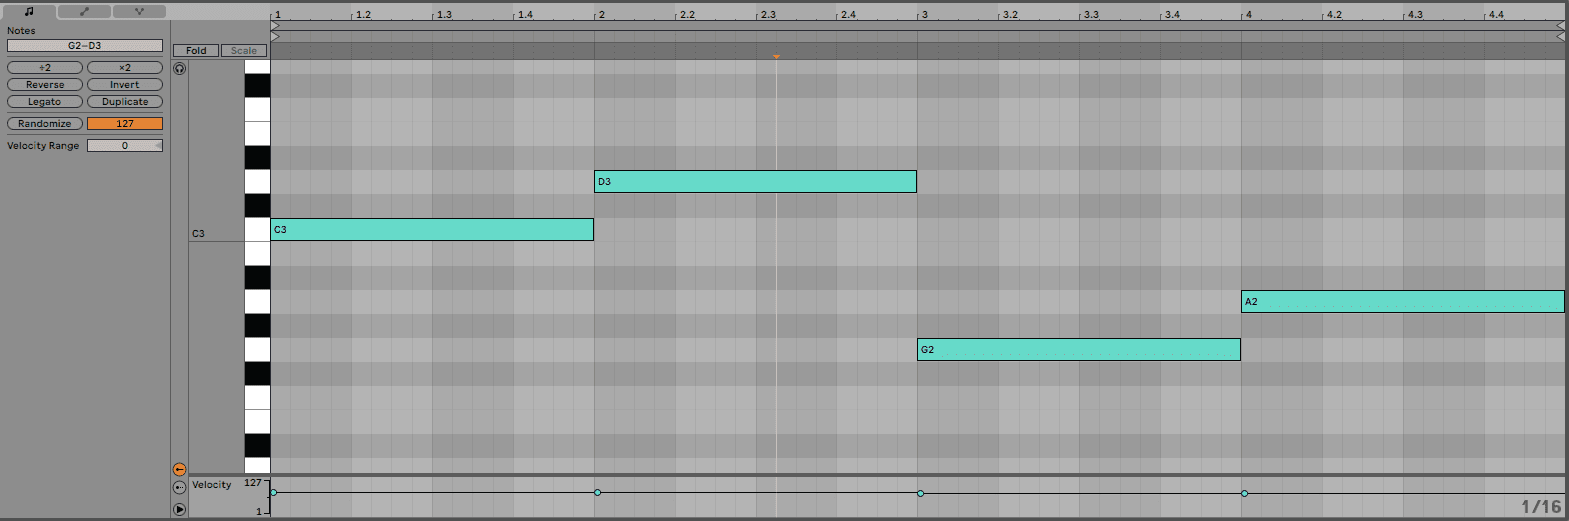Apply Legato to notes
This screenshot has height=521, width=1569.
45,102
